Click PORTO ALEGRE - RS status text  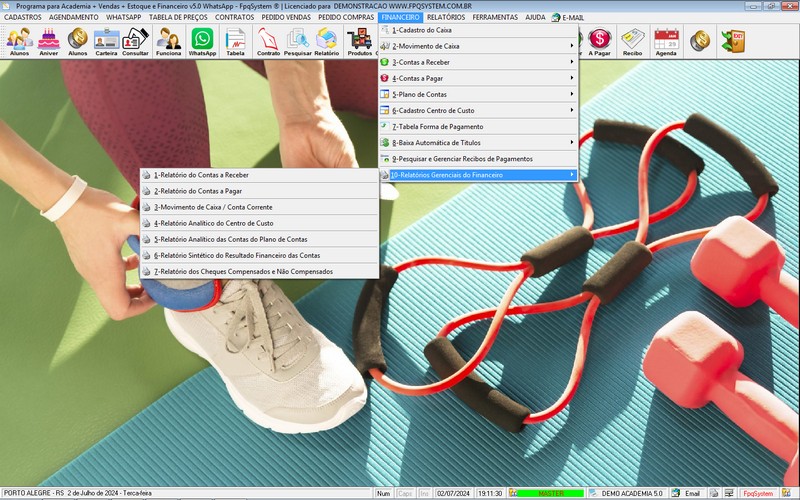coord(33,493)
